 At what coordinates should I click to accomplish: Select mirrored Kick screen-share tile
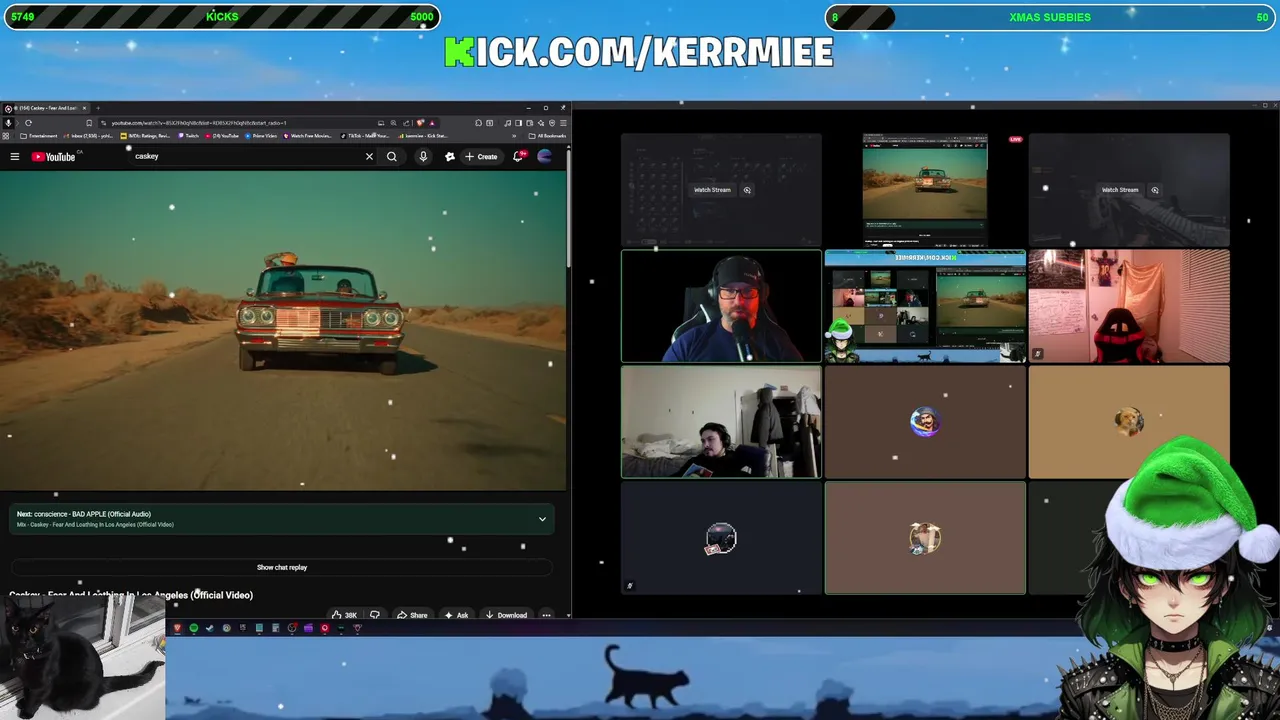(x=925, y=306)
